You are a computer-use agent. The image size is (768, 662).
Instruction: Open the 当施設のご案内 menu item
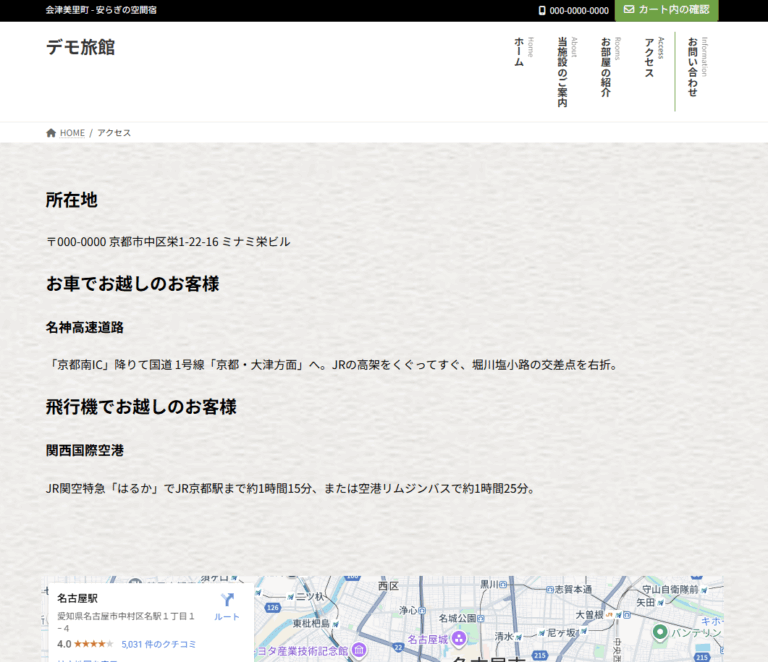click(563, 72)
